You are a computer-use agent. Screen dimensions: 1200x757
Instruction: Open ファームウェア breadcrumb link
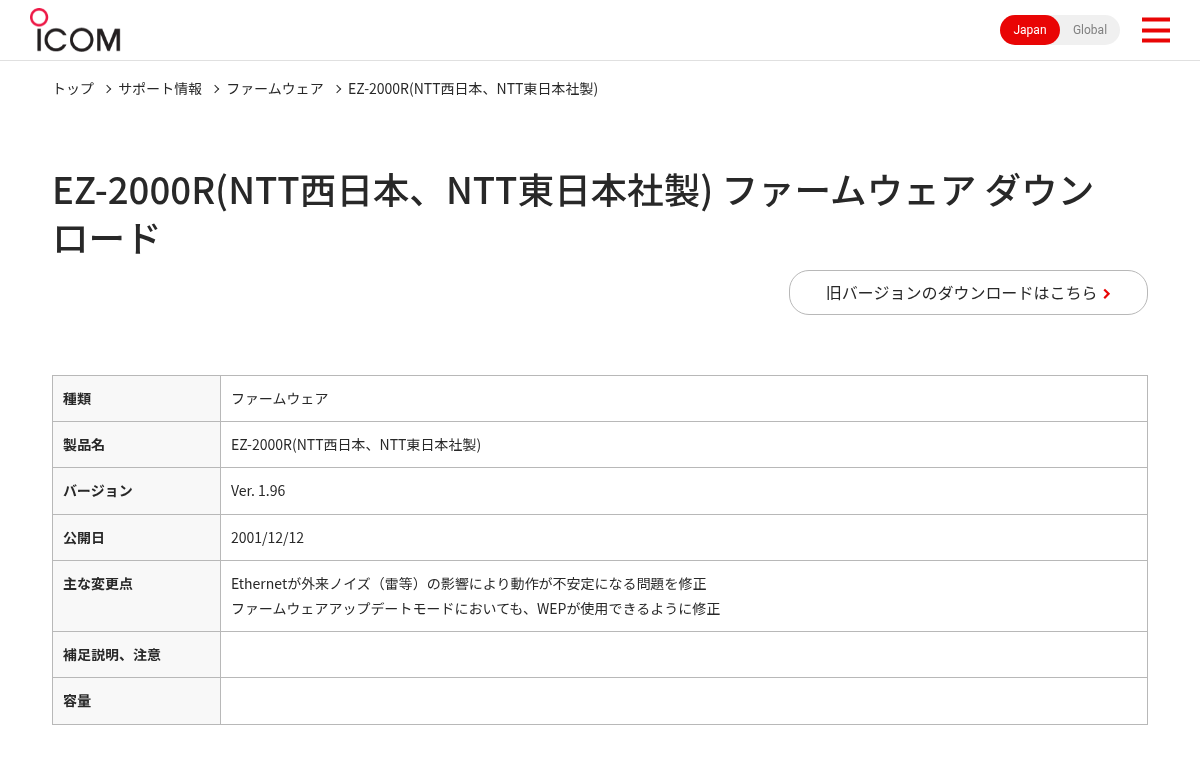coord(275,88)
